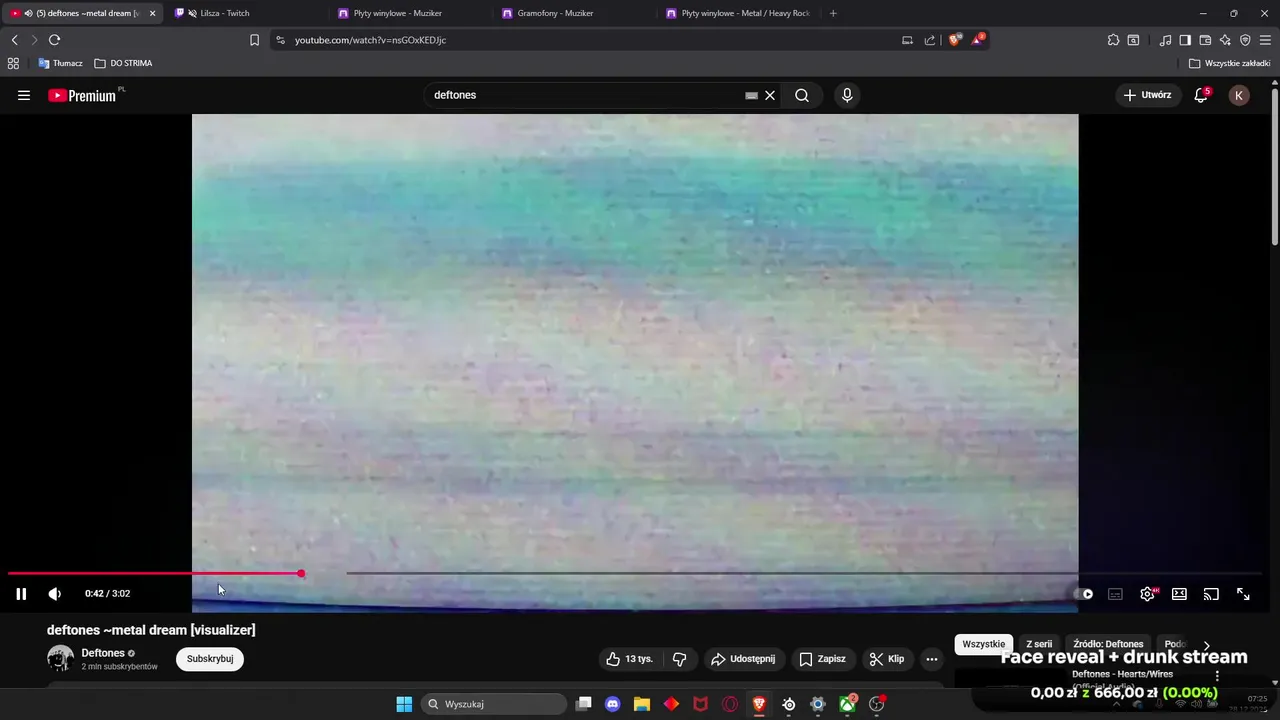Viewport: 1280px width, 720px height.
Task: Select the Źródło: Deftones chip
Action: [1108, 644]
